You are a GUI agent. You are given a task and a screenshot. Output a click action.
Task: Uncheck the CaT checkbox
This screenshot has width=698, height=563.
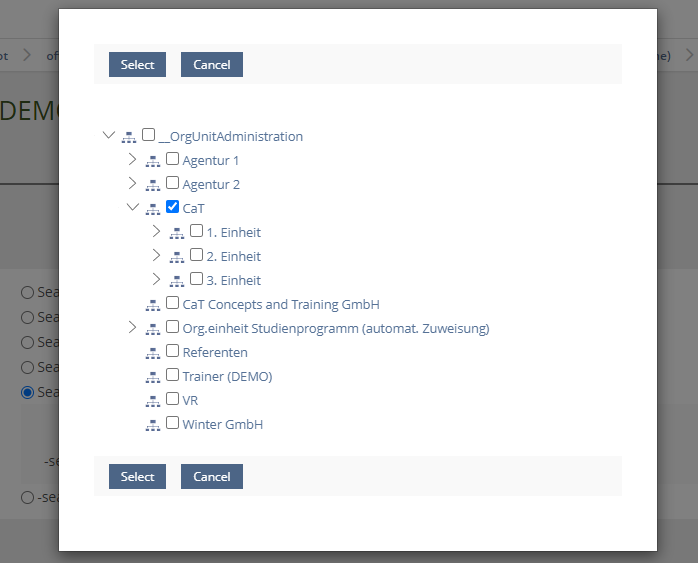pos(173,208)
